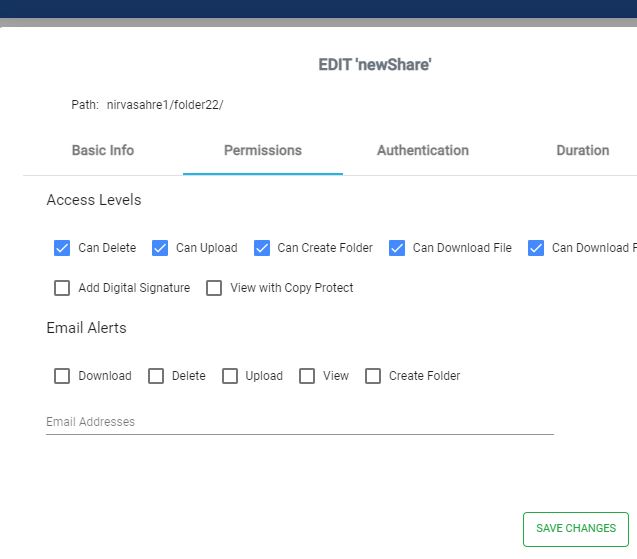Toggle the cut-off rightmost Can Download checkbox
Image resolution: width=637 pixels, height=559 pixels.
click(x=536, y=248)
